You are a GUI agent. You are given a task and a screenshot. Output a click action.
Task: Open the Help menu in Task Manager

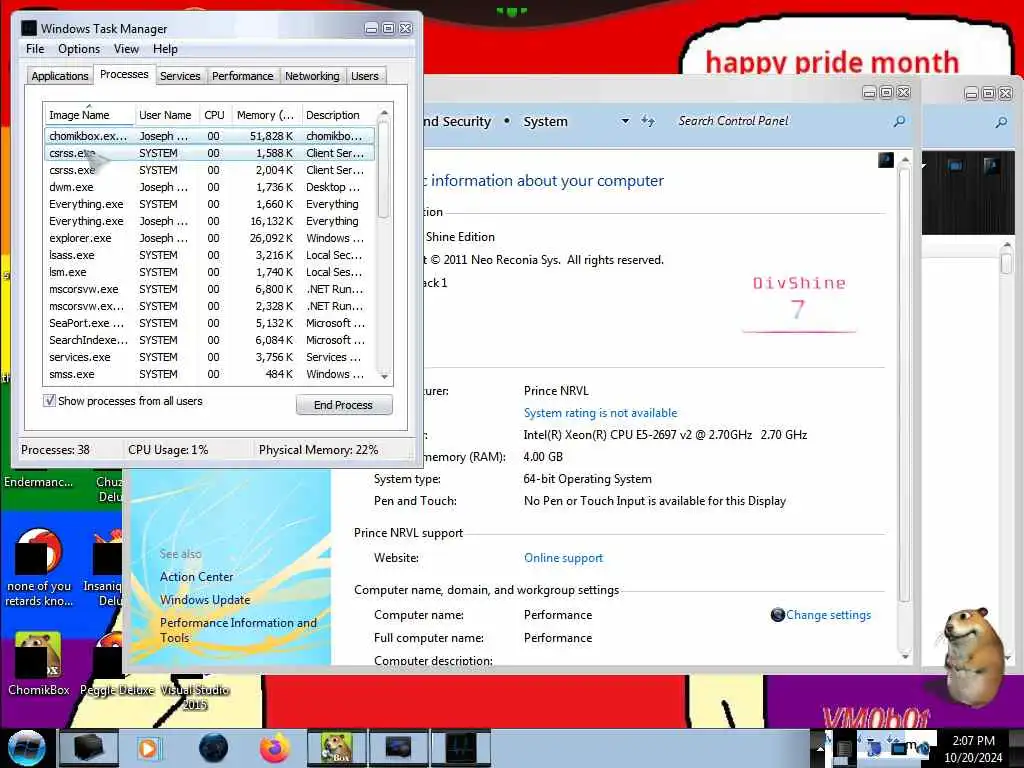165,49
